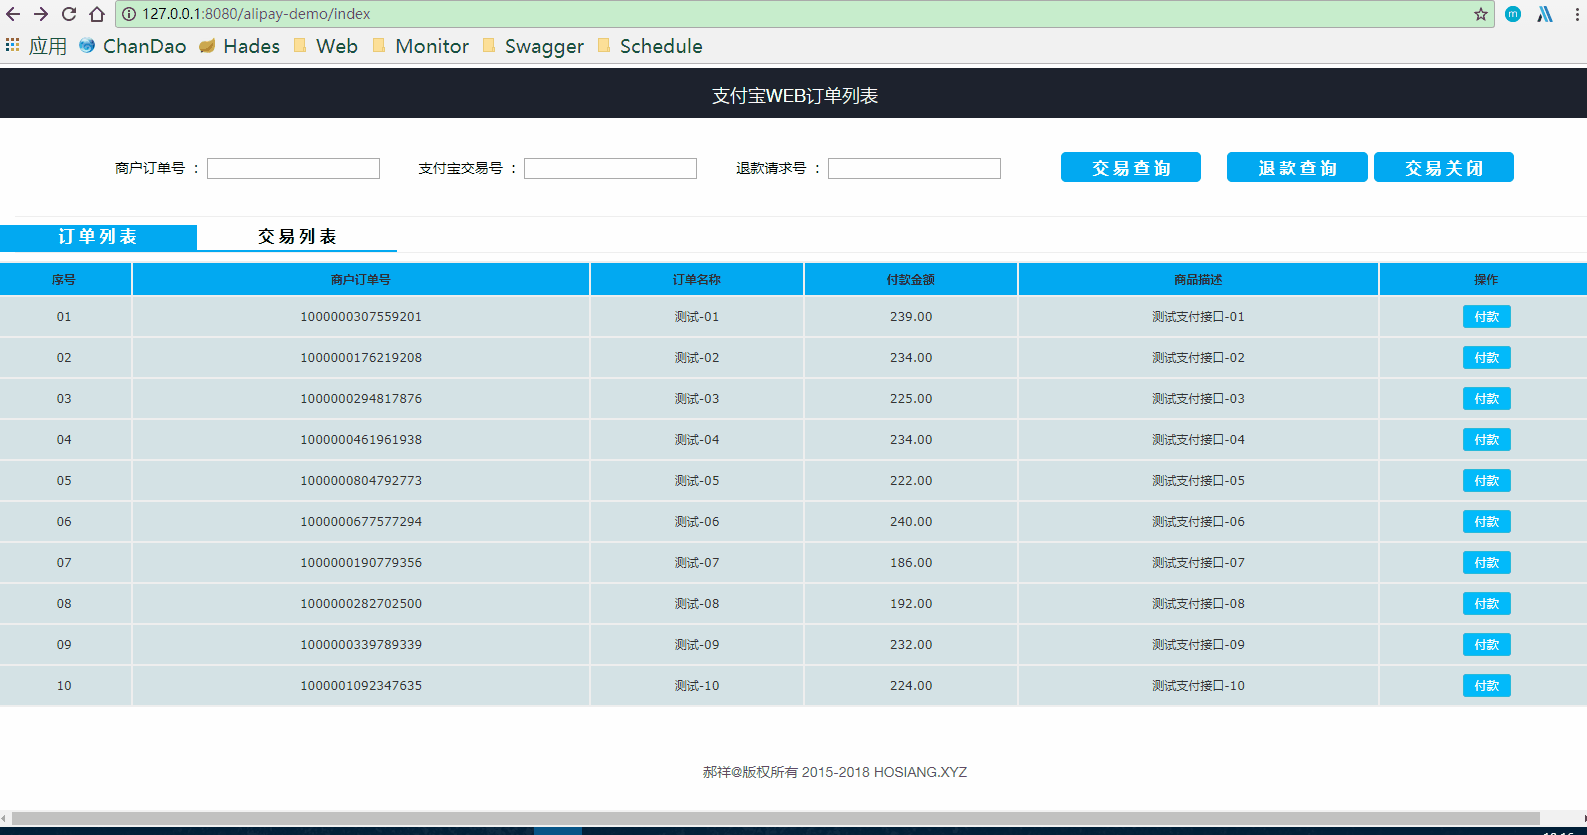Open the Swagger bookmark folder
The height and width of the screenshot is (835, 1587).
[533, 46]
